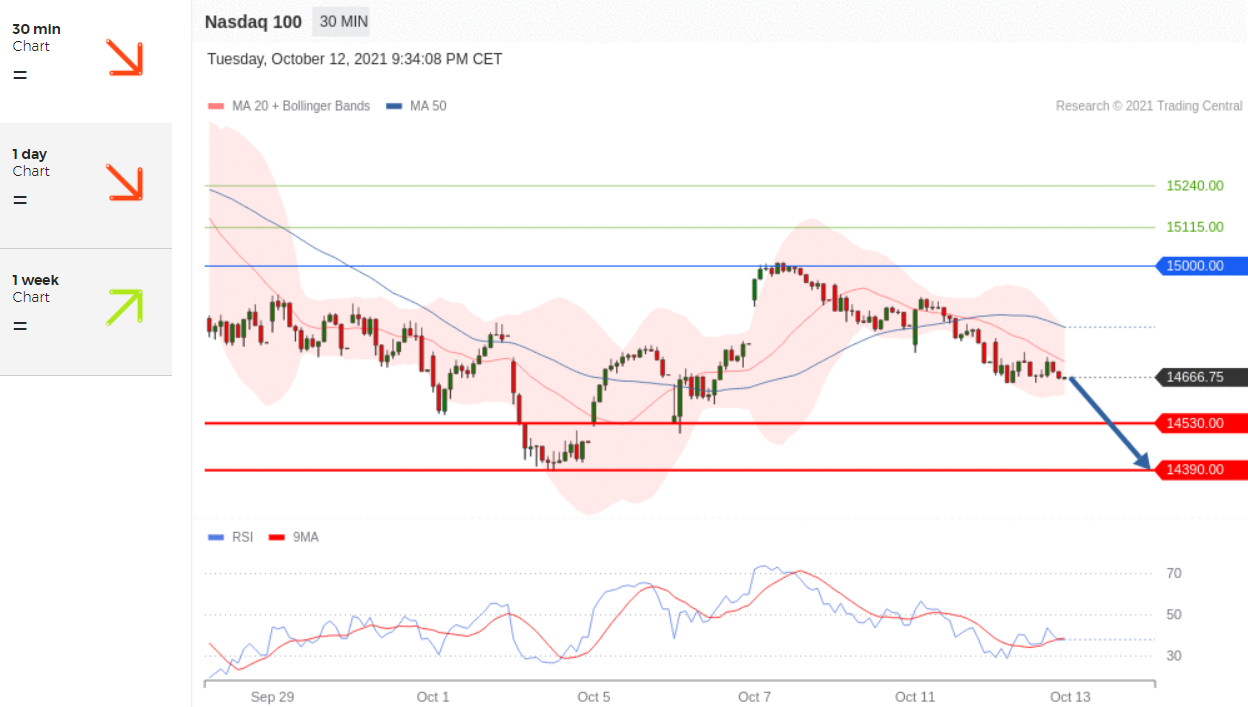Click the 14666.75 current price tag
The image size is (1248, 707).
tap(1201, 377)
